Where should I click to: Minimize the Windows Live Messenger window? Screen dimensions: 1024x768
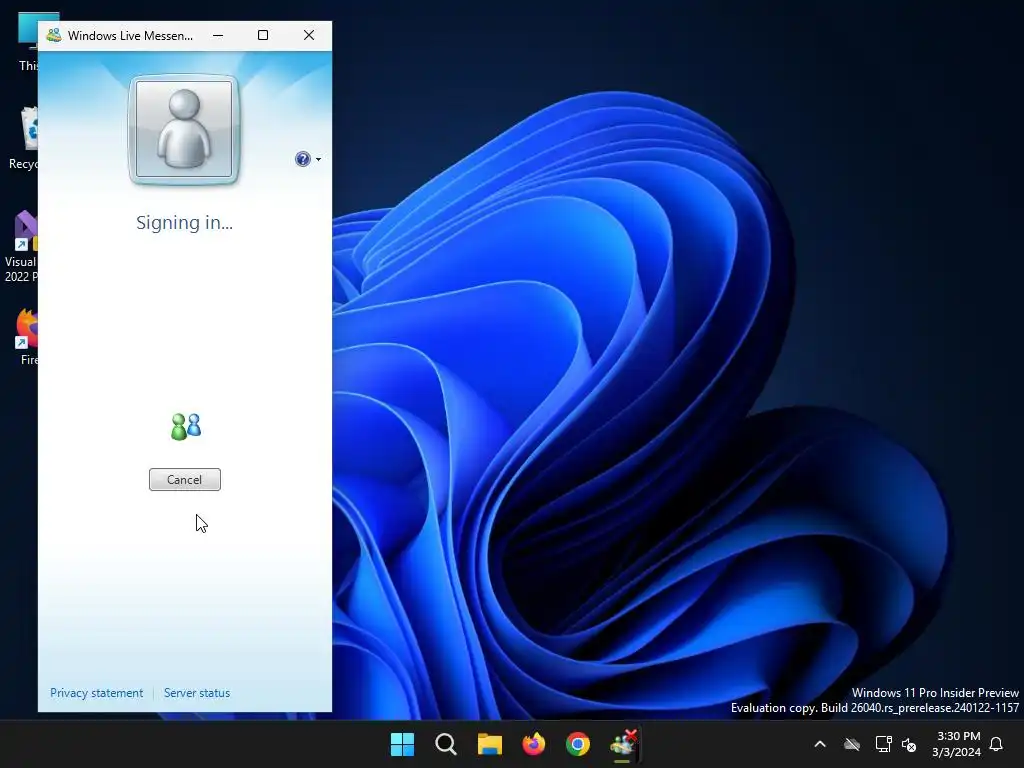(x=218, y=35)
